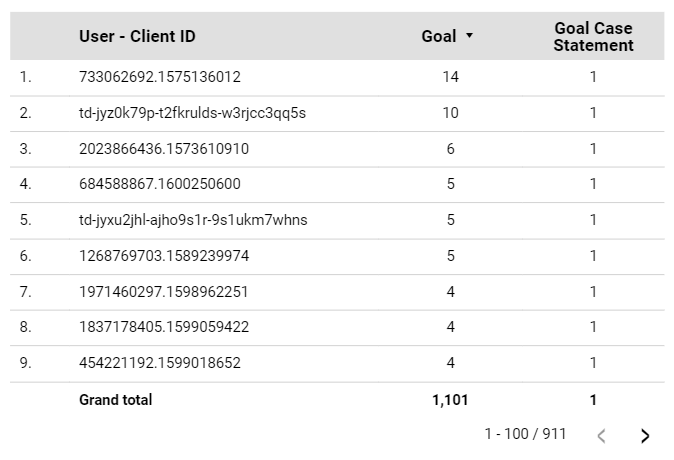Select client ID td-jyz0k79p-t2fkrulds-w3rjcc3qq5s
The image size is (674, 460).
pyautogui.click(x=192, y=113)
